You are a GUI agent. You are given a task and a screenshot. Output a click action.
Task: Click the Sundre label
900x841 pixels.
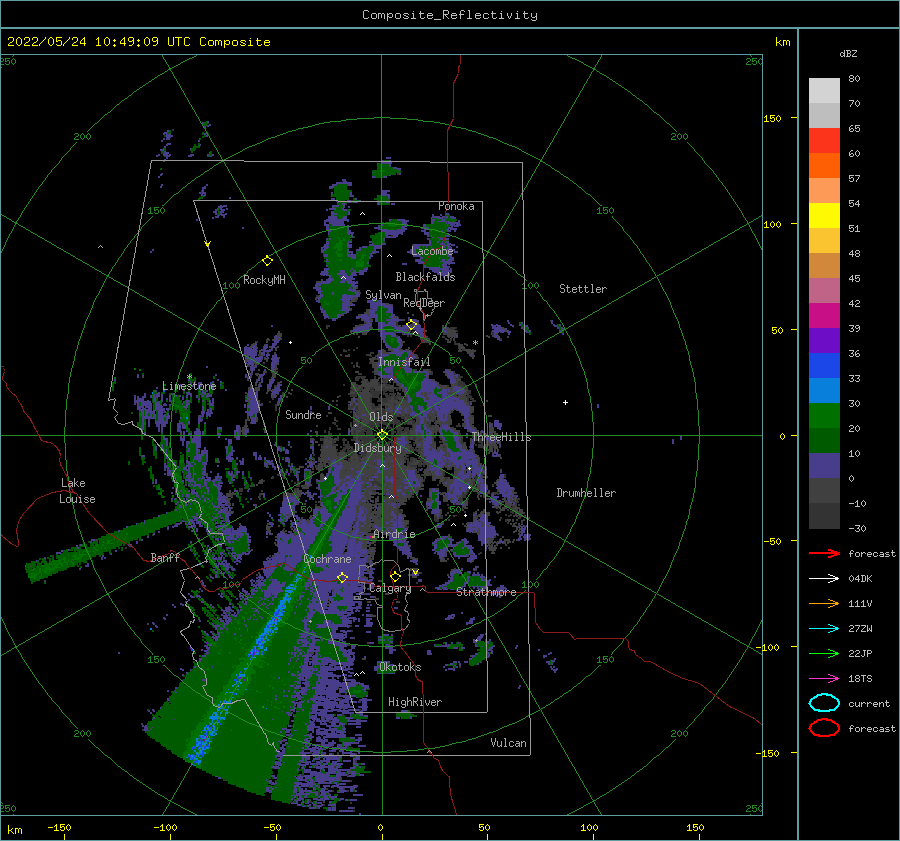click(x=303, y=414)
